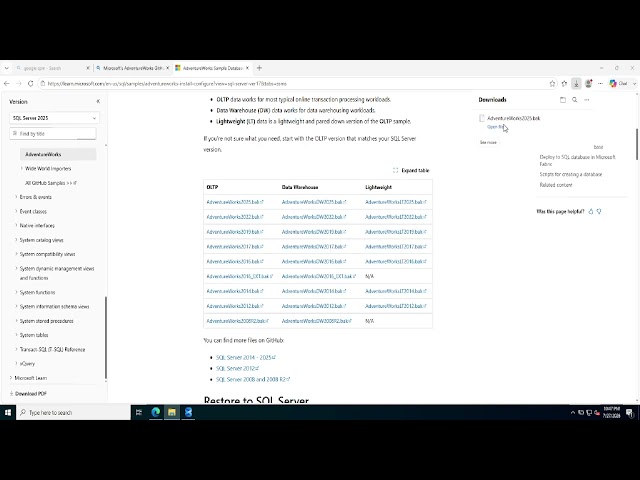Open more options in Downloads panel
Viewport: 640px width, 480px height.
(x=587, y=100)
